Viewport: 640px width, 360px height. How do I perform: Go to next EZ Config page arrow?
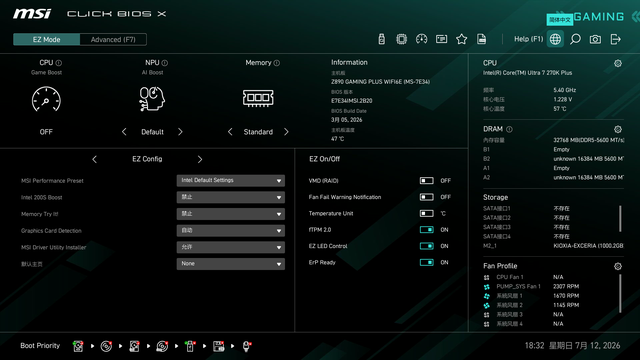pos(200,159)
